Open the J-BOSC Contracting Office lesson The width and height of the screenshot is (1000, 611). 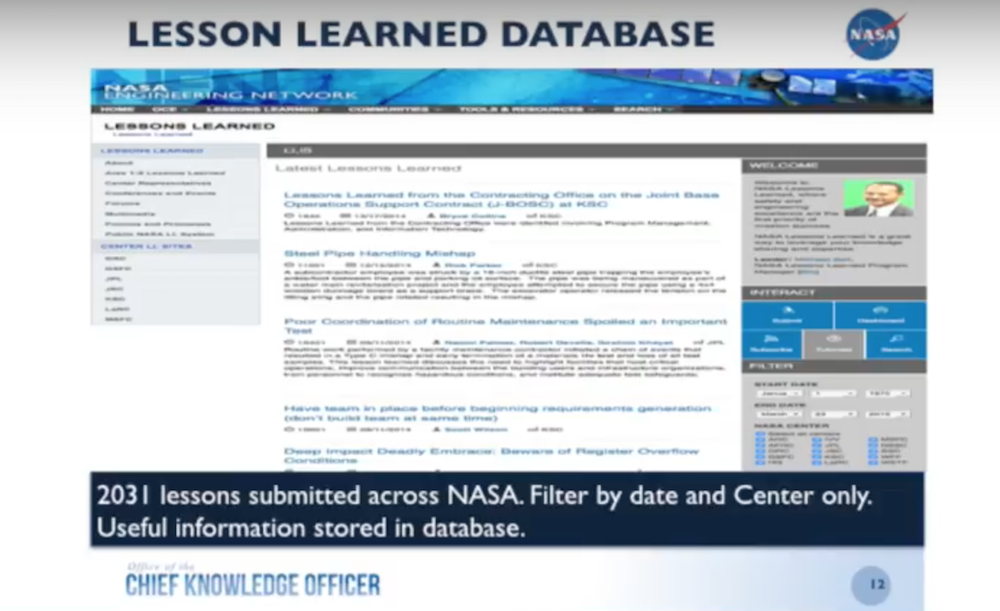501,199
